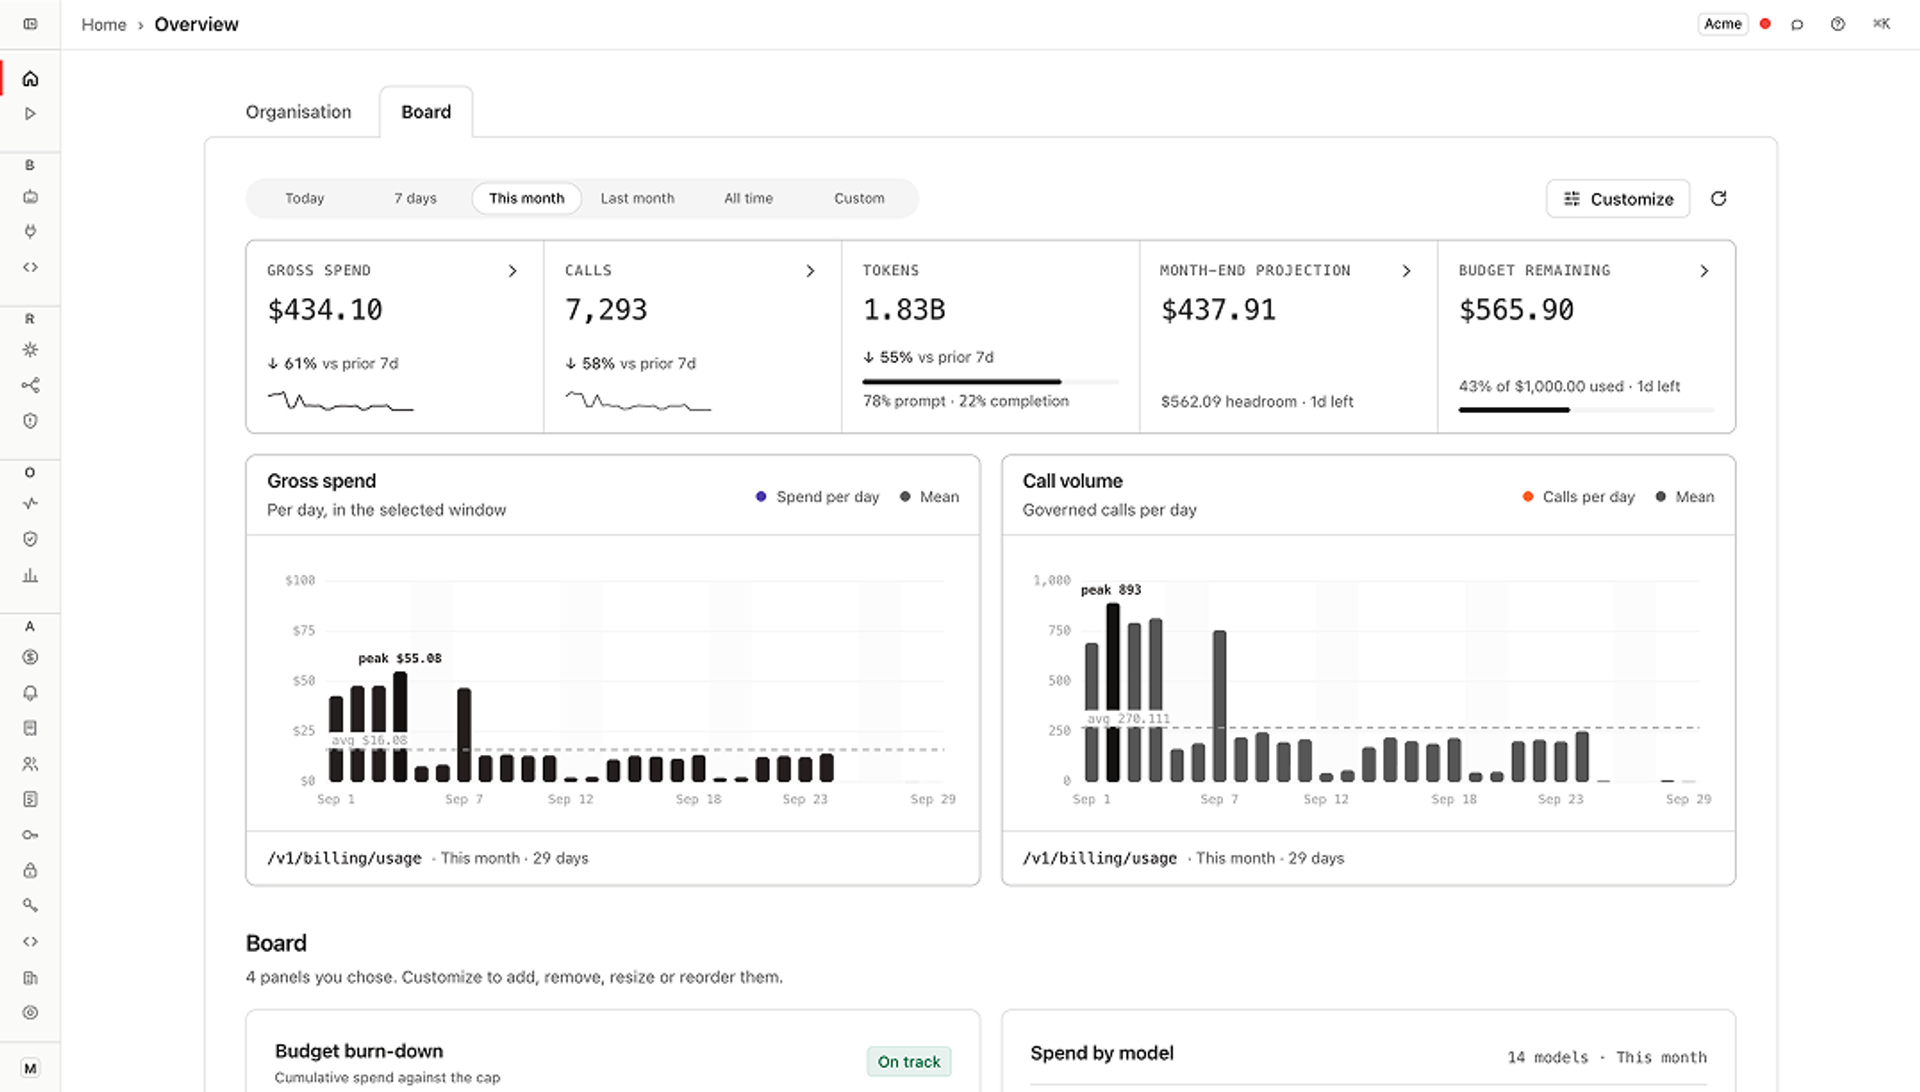Click the On track status badge
This screenshot has height=1092, width=1920.
[x=909, y=1062]
